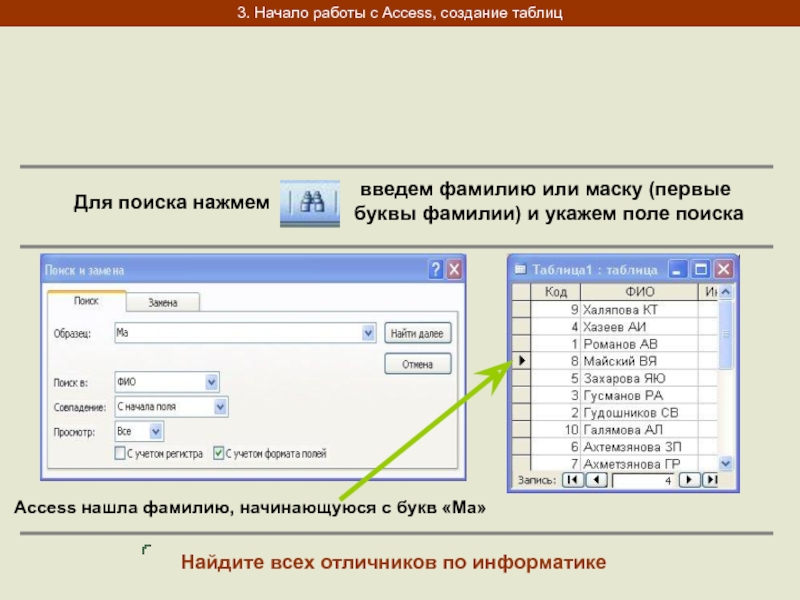
Task: Go to next record navigation button
Action: pos(689,481)
